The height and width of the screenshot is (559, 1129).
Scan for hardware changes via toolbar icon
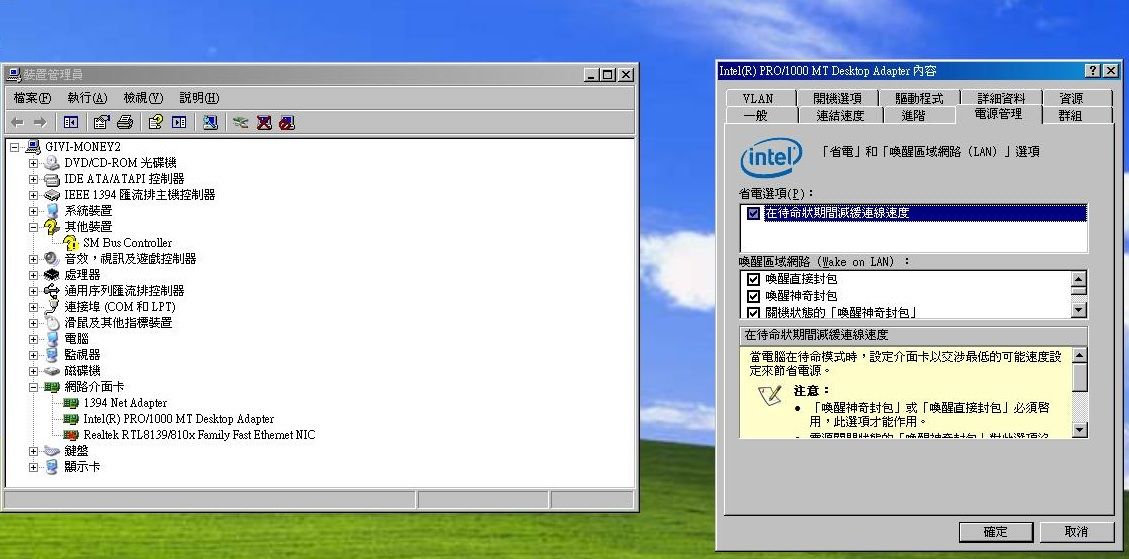click(210, 122)
